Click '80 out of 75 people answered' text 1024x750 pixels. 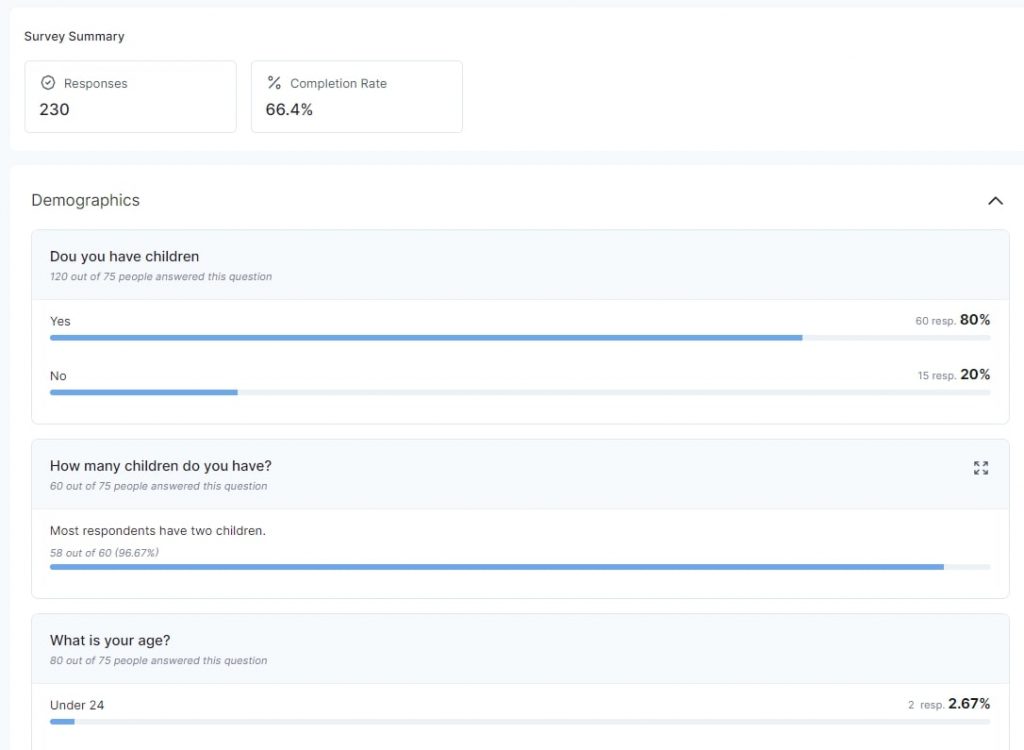[x=158, y=660]
